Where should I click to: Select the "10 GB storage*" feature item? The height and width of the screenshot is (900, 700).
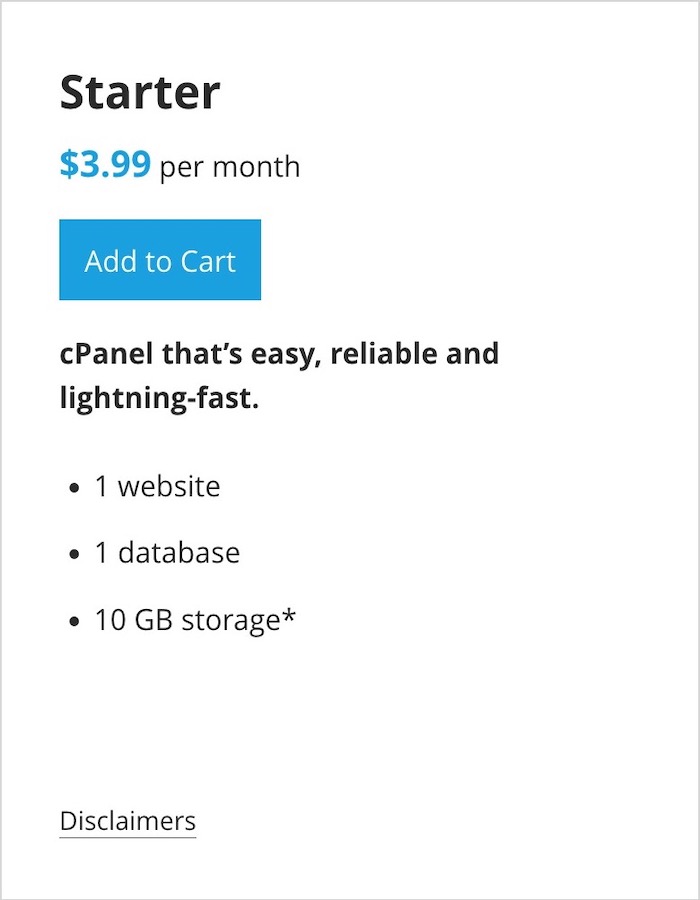point(195,620)
